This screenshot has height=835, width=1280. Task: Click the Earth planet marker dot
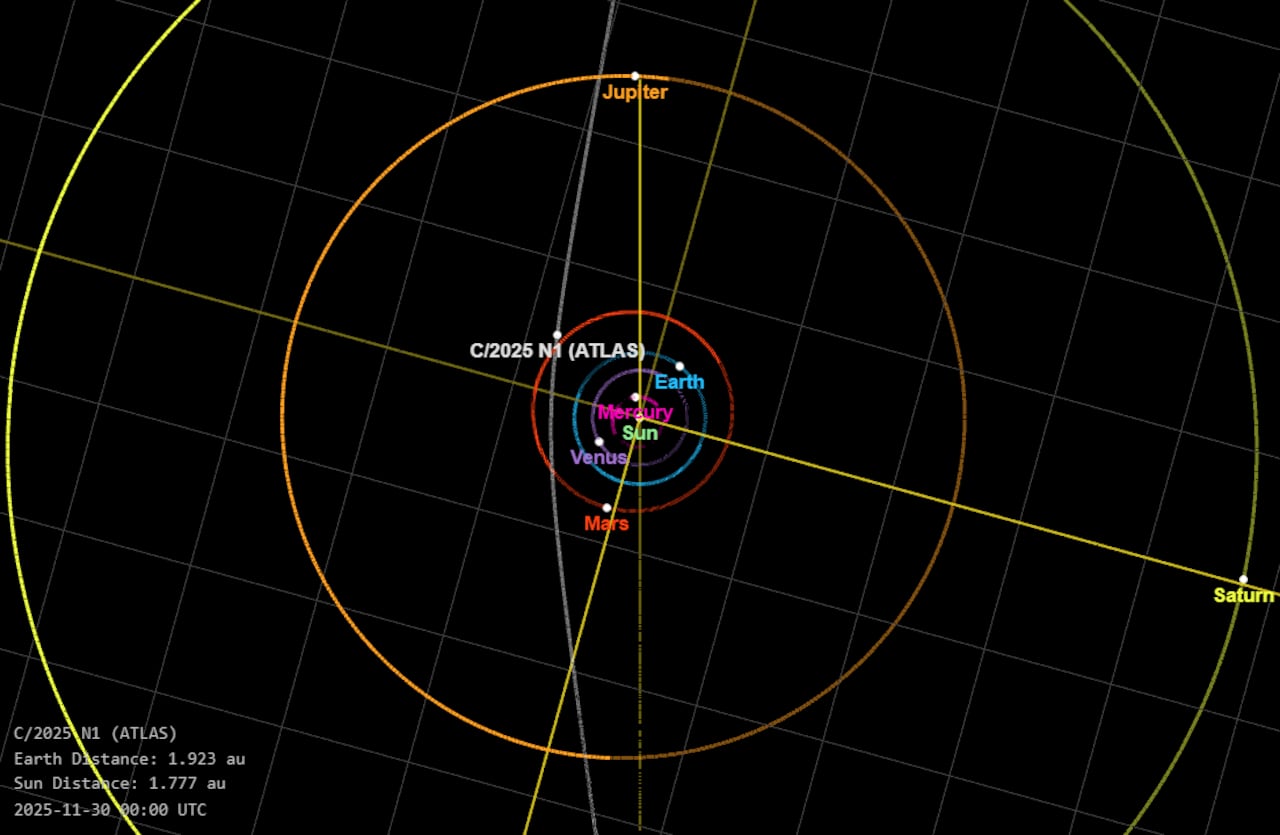click(679, 366)
